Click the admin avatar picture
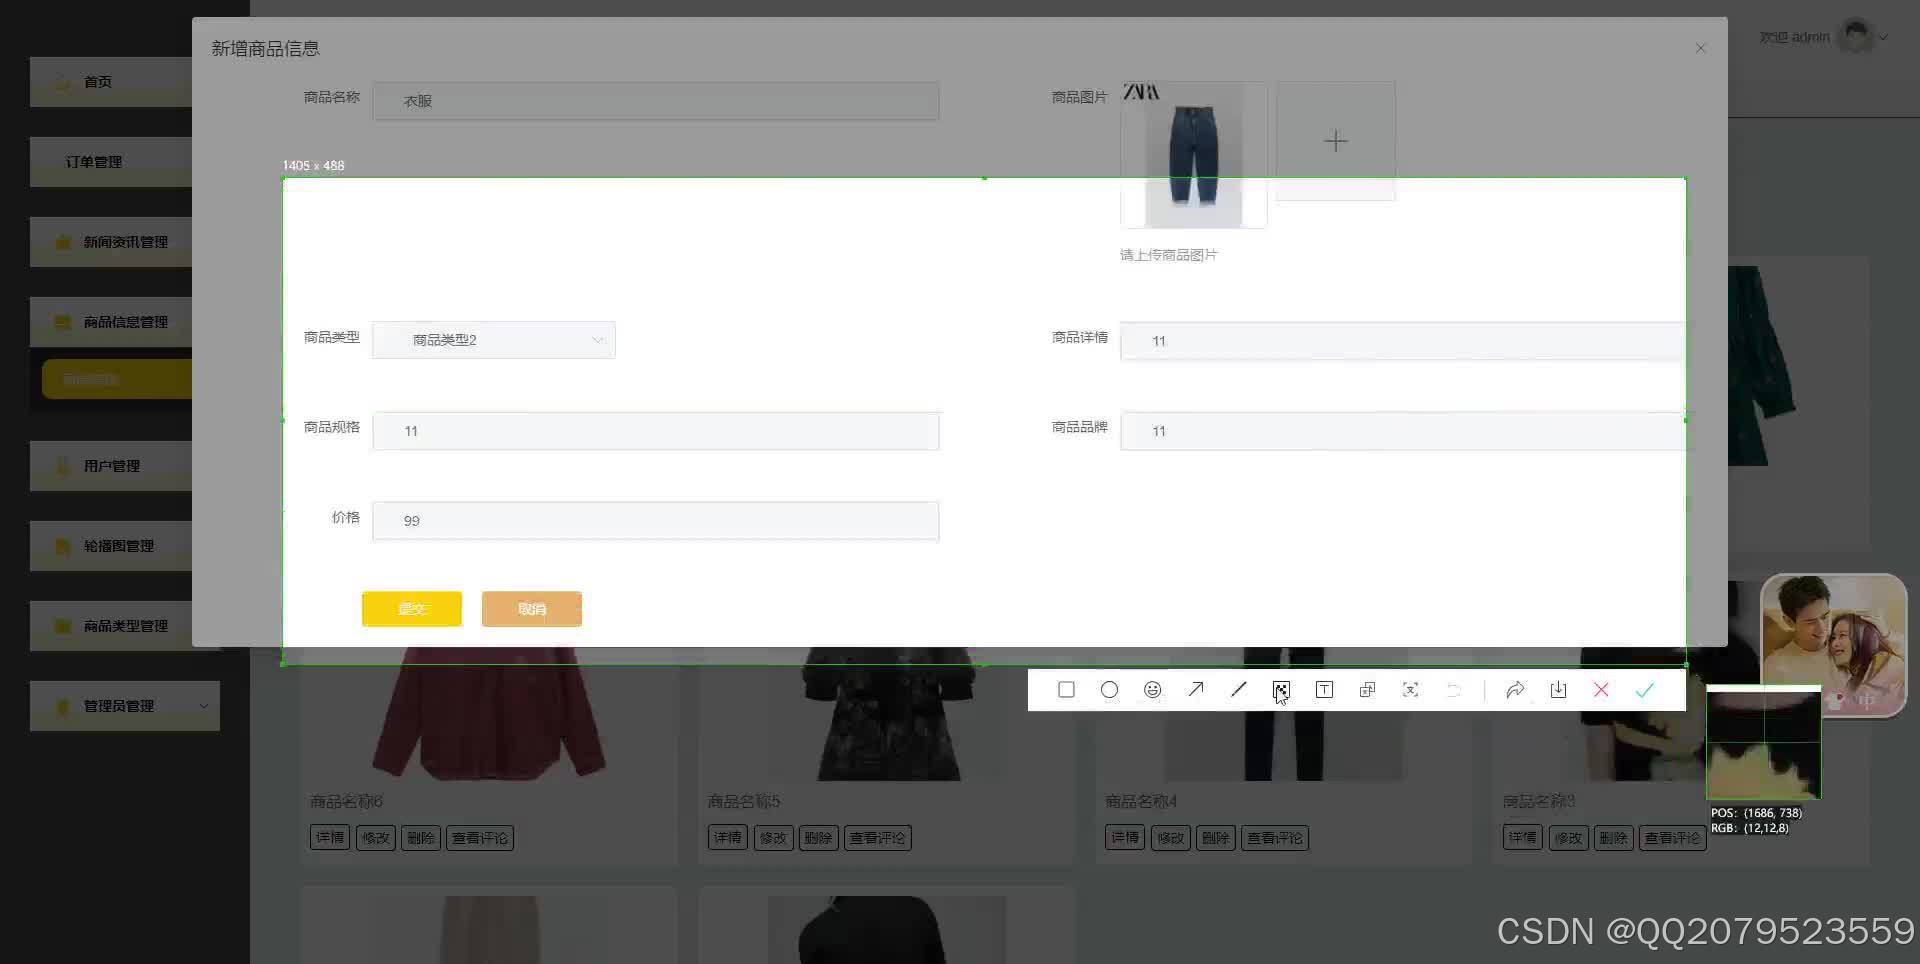 pyautogui.click(x=1856, y=37)
